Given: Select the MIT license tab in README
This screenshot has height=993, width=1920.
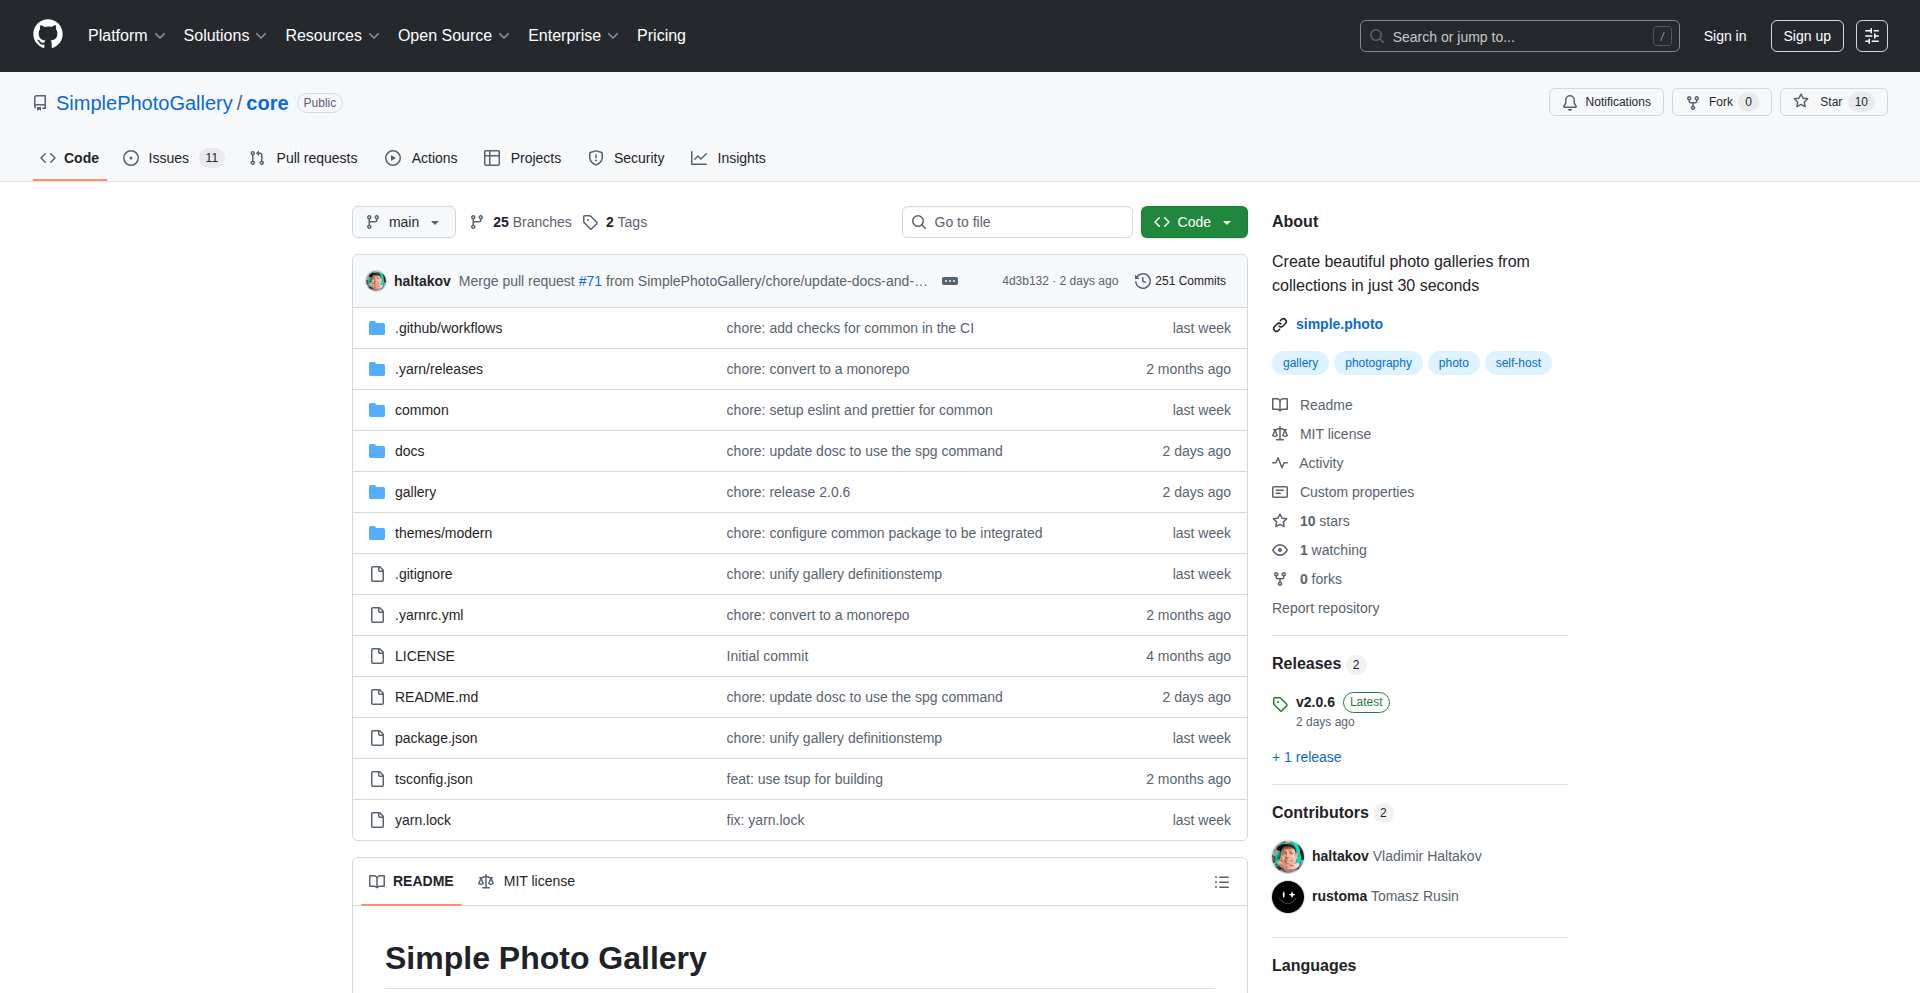Looking at the screenshot, I should (x=527, y=881).
